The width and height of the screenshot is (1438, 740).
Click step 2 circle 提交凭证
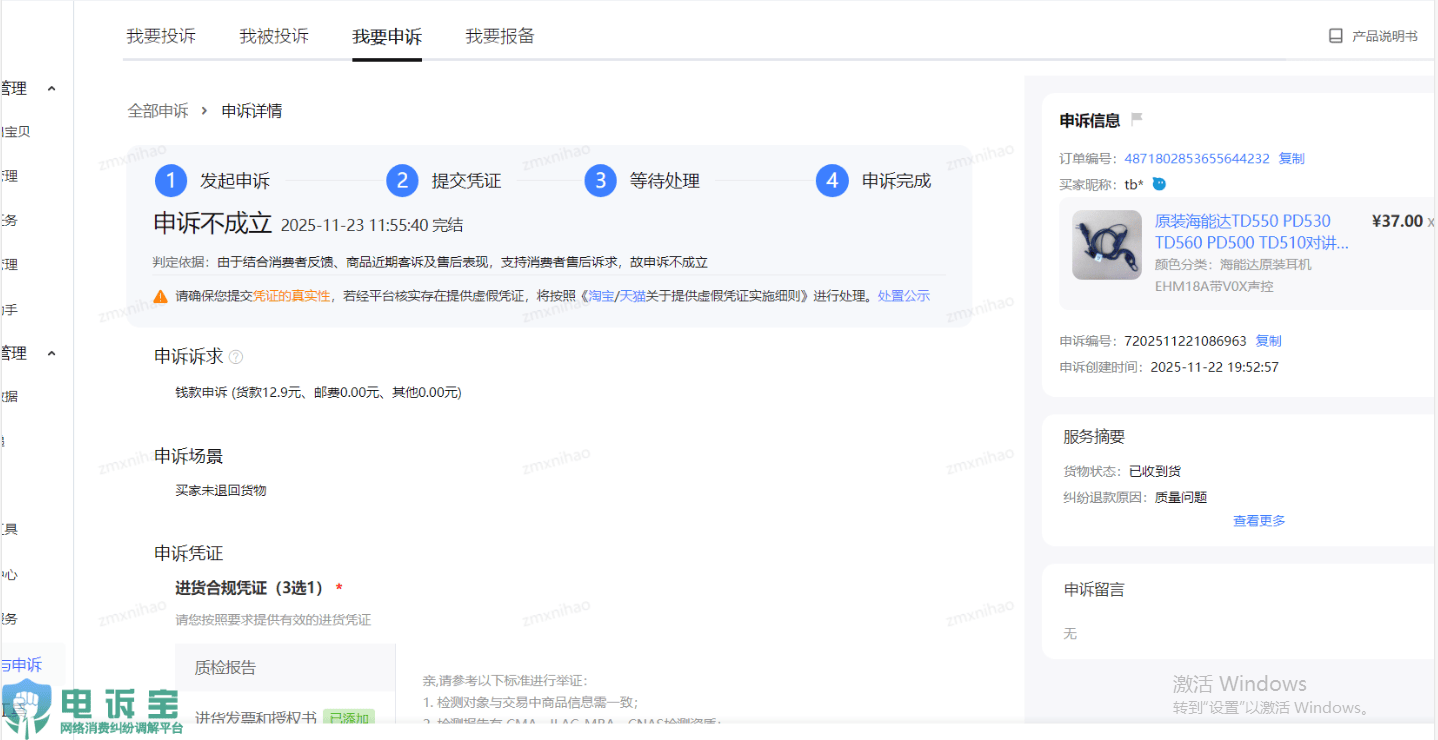[x=402, y=181]
